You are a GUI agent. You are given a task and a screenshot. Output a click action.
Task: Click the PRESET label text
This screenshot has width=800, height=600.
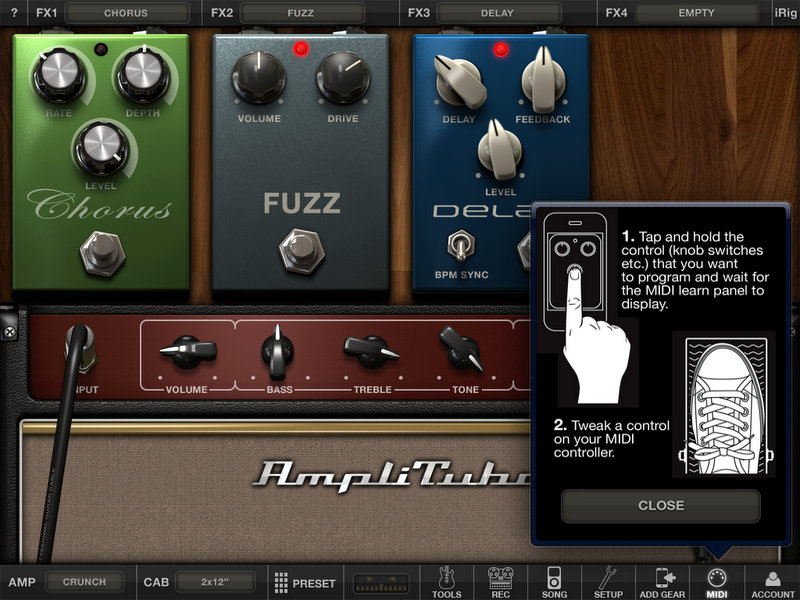pos(314,583)
